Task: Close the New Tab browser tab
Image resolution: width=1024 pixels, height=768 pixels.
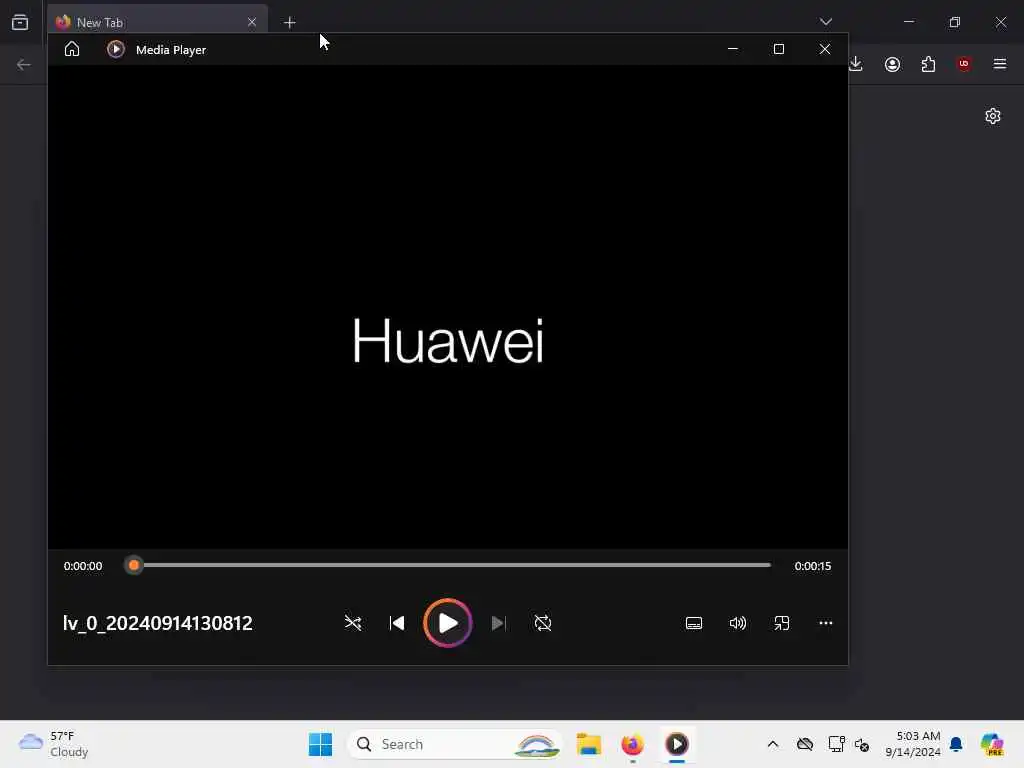Action: [x=251, y=22]
